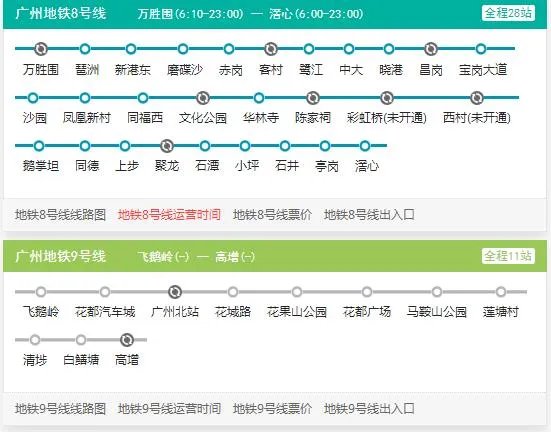Click the 聚龙 transfer station icon
The image size is (551, 432).
(x=167, y=146)
